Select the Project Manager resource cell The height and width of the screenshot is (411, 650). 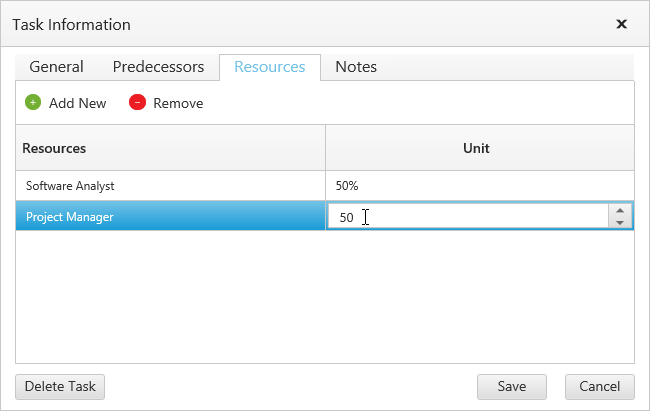(x=170, y=217)
